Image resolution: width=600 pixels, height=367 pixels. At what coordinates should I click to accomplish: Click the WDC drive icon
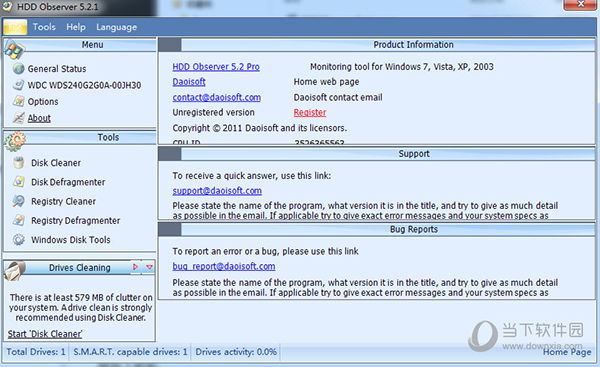tap(18, 85)
